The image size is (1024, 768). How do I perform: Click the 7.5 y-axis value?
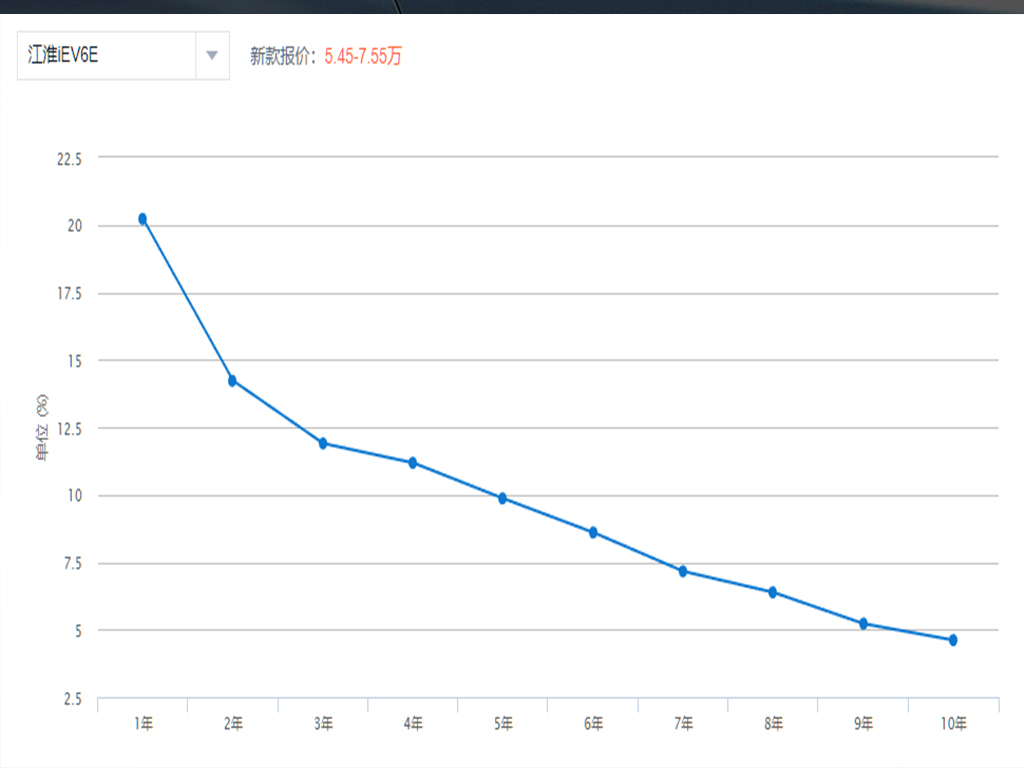click(72, 564)
